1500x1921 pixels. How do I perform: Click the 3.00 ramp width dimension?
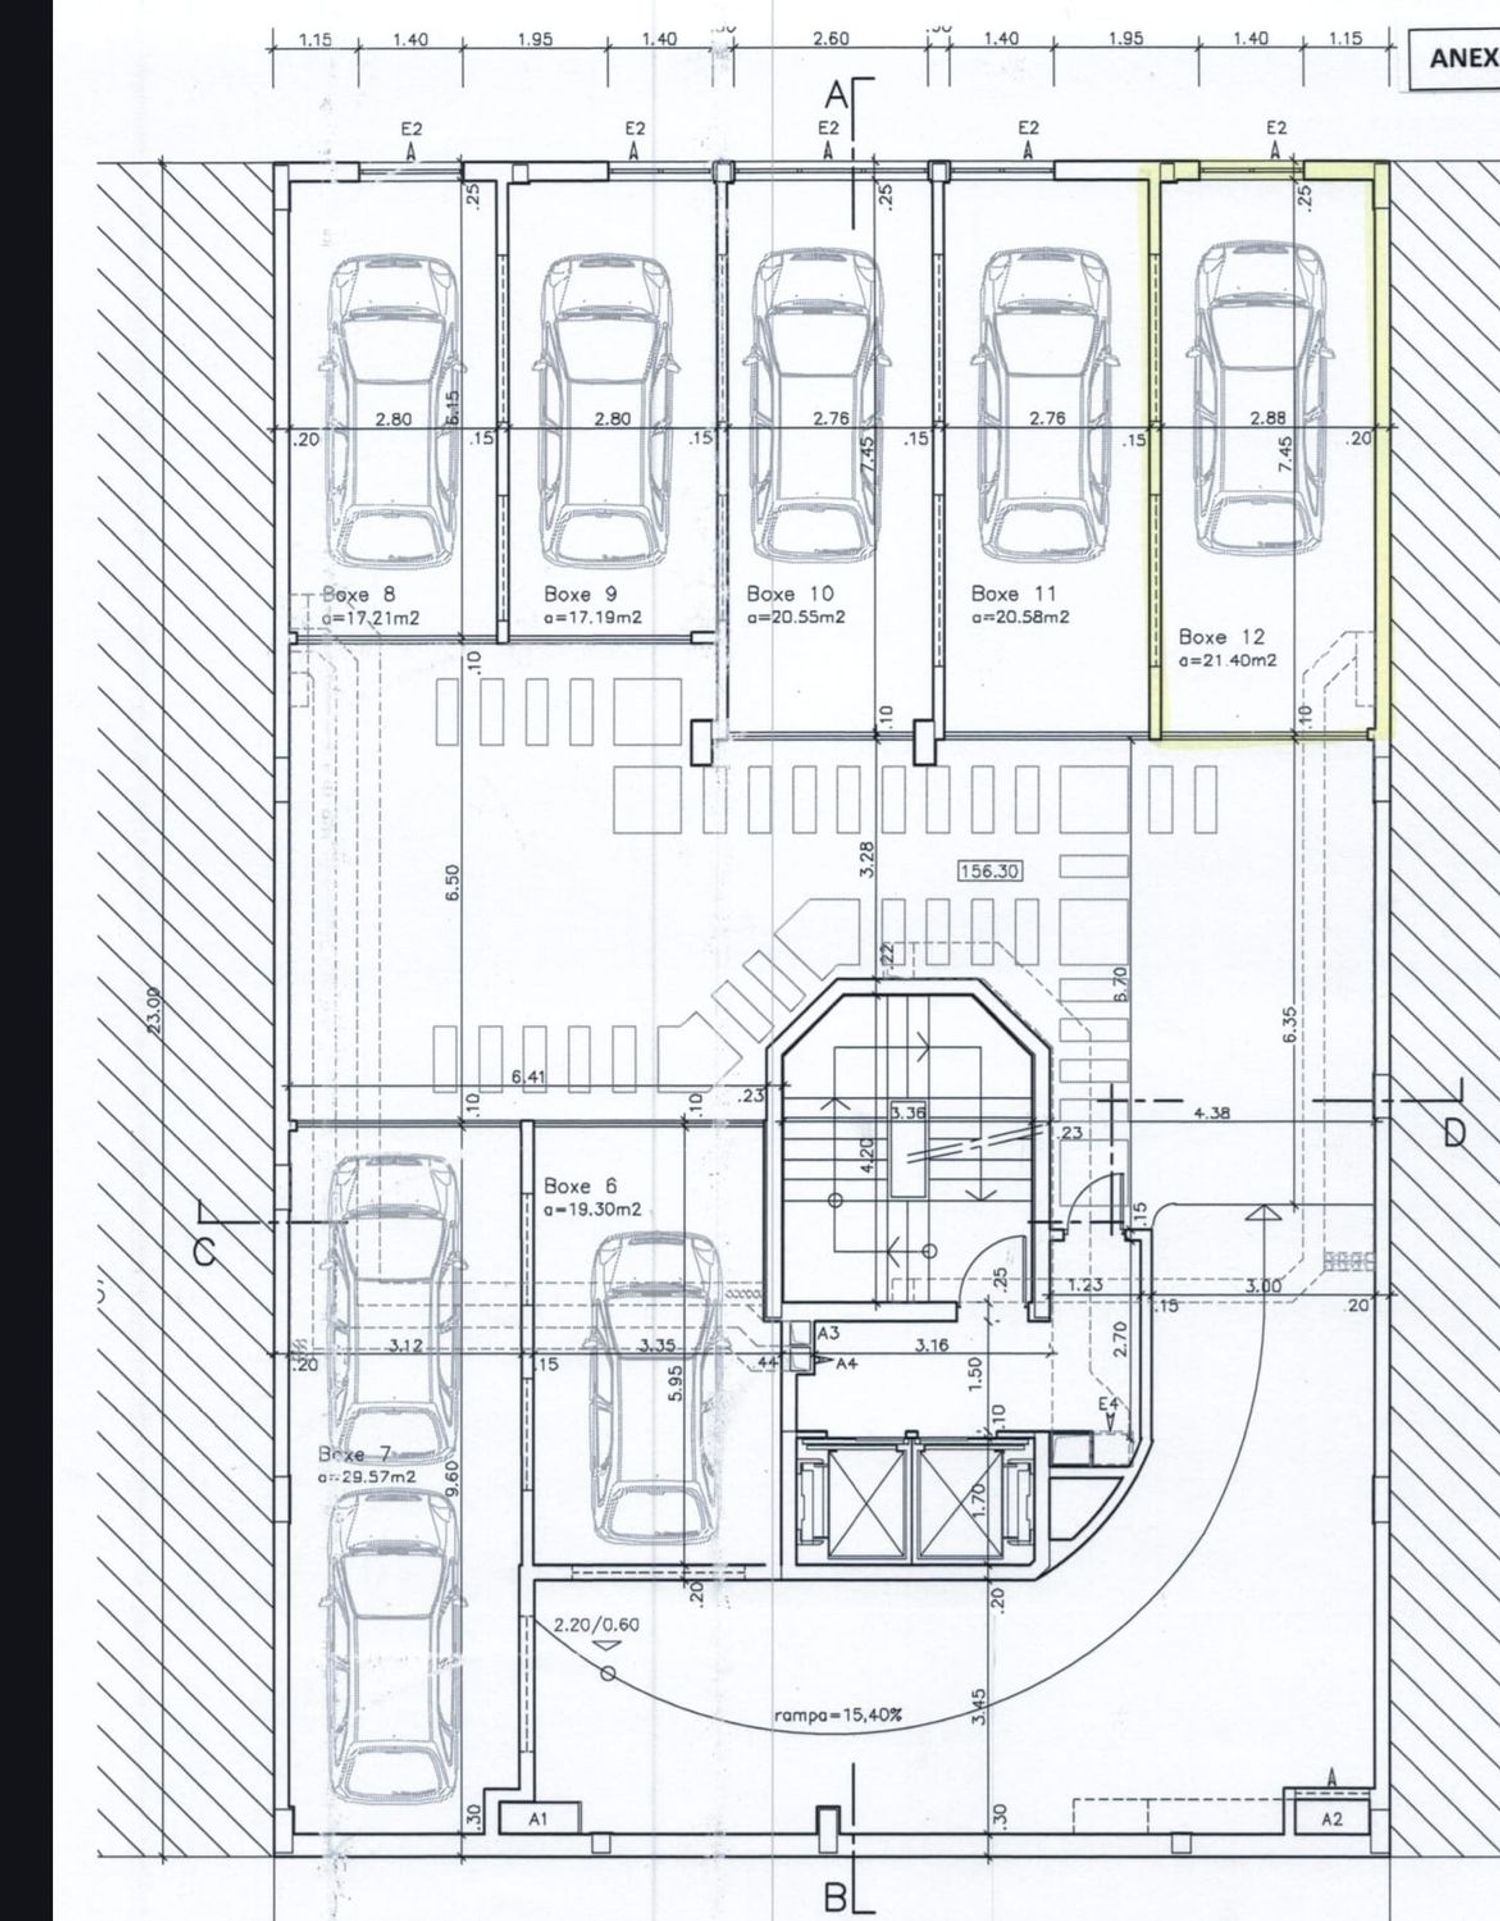point(1264,1286)
